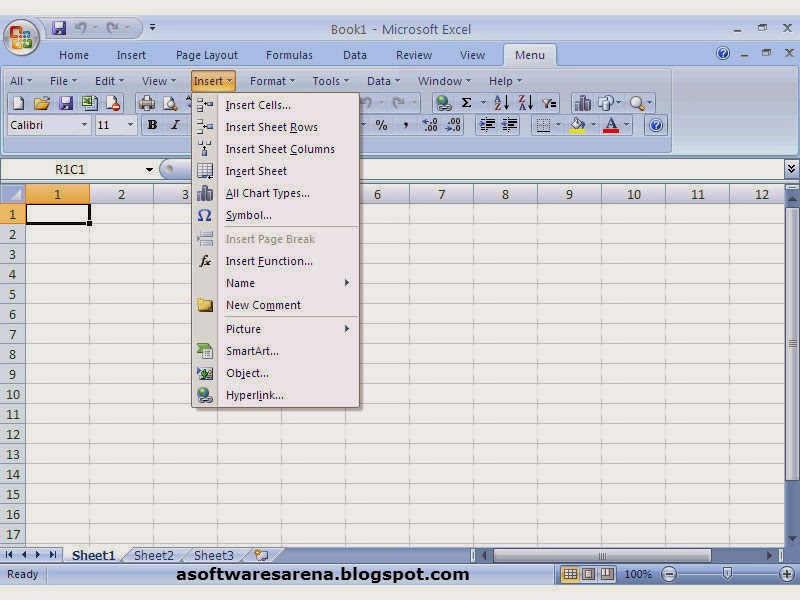Click the Font Color red A icon

[x=611, y=125]
